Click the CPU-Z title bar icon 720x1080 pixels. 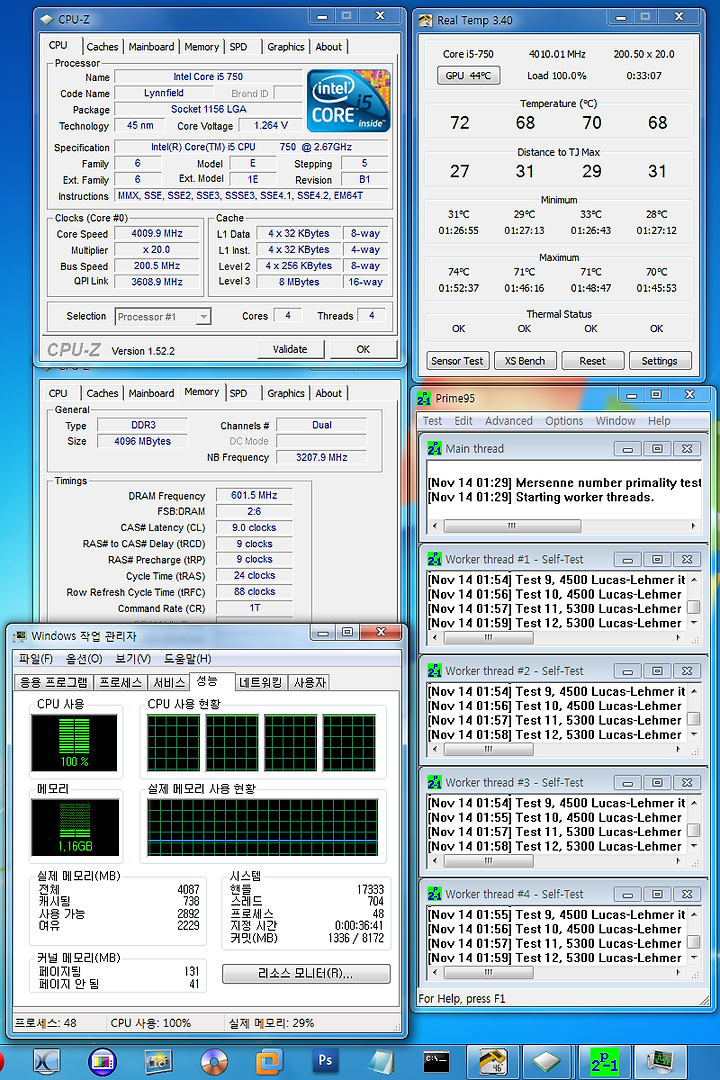47,19
